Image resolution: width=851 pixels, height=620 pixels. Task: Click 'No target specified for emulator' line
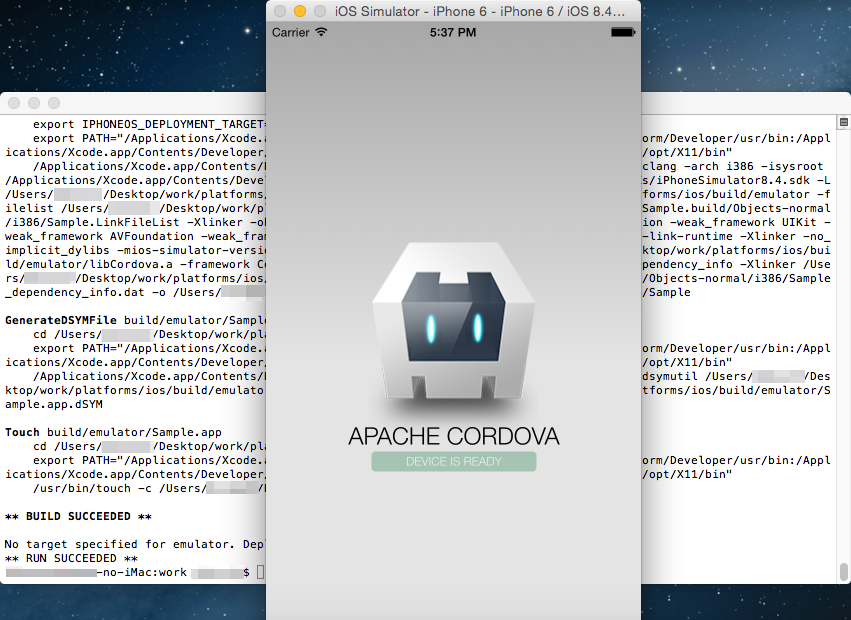[135, 544]
